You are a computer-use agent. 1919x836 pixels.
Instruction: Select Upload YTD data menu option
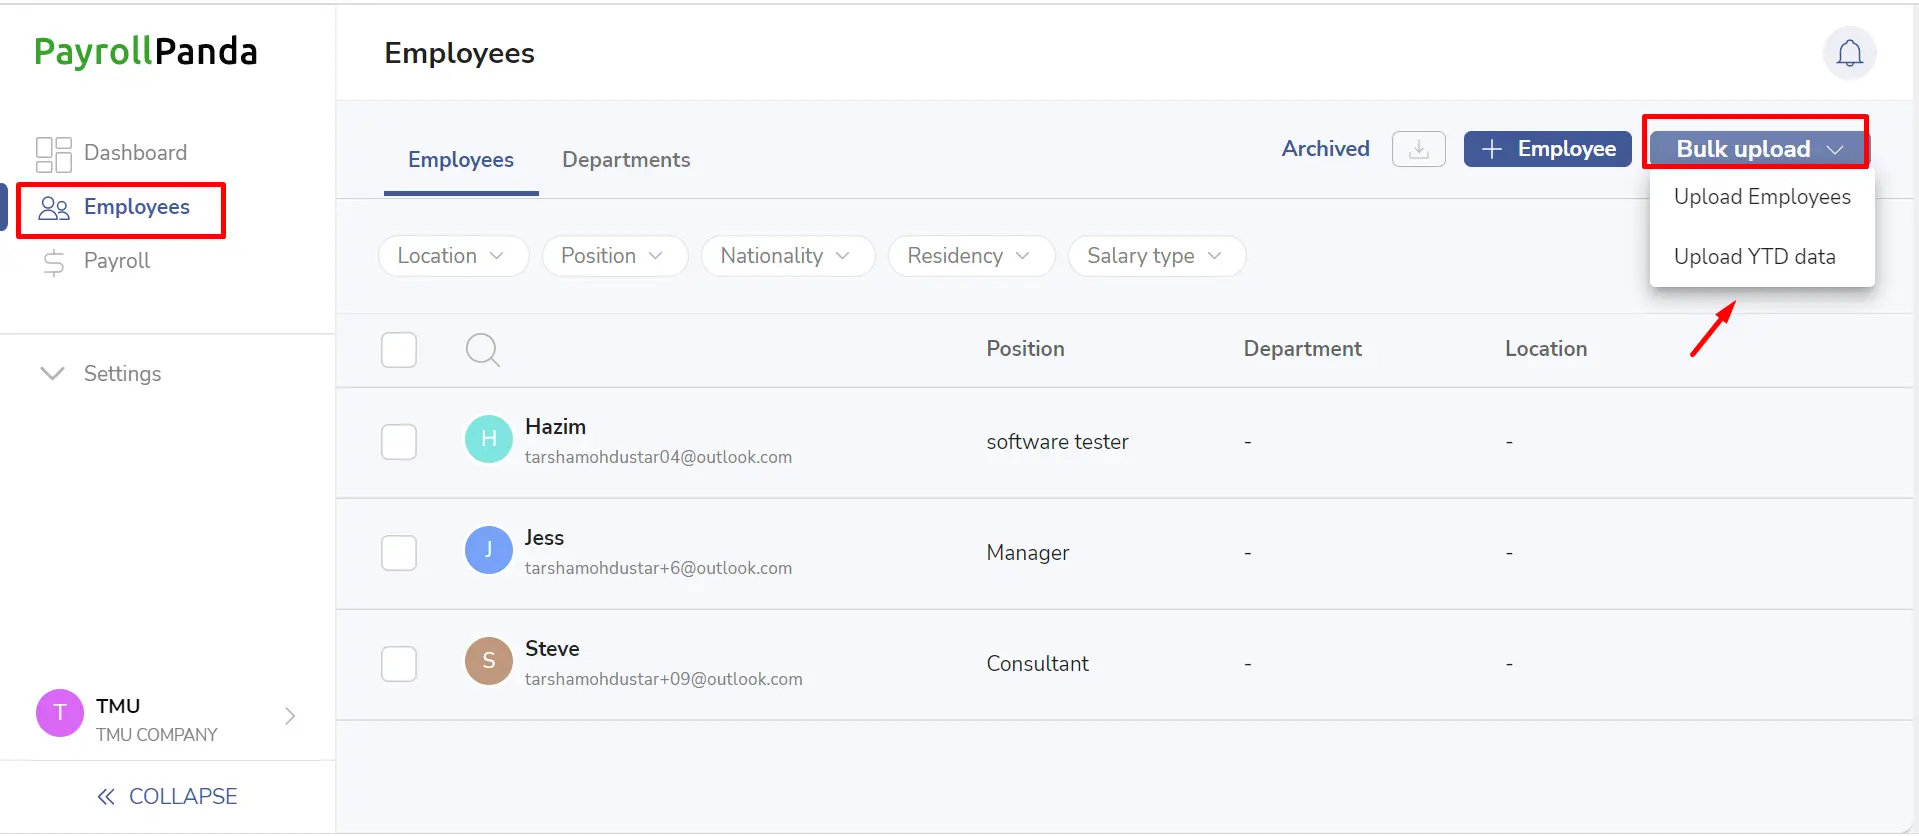(1754, 257)
